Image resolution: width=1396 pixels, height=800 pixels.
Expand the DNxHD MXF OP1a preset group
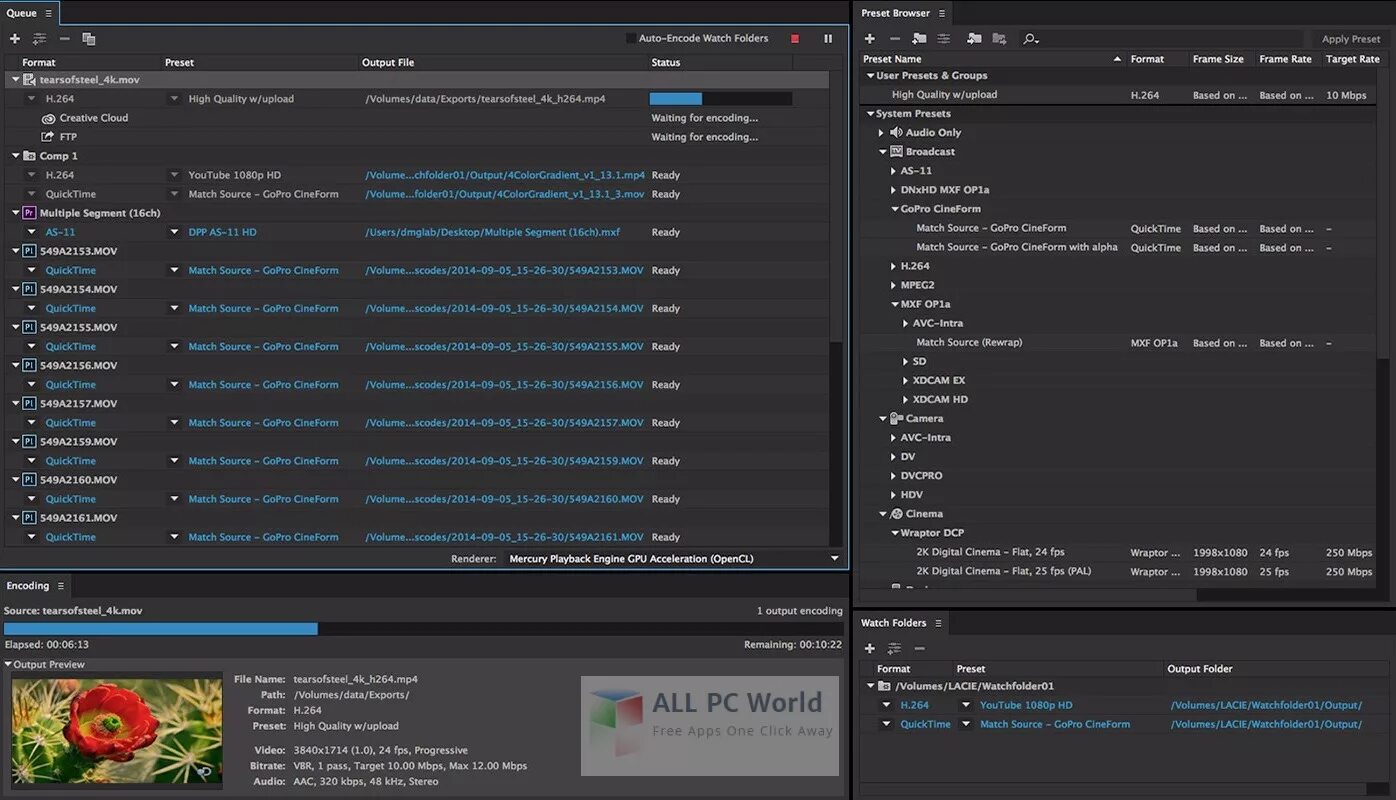894,190
